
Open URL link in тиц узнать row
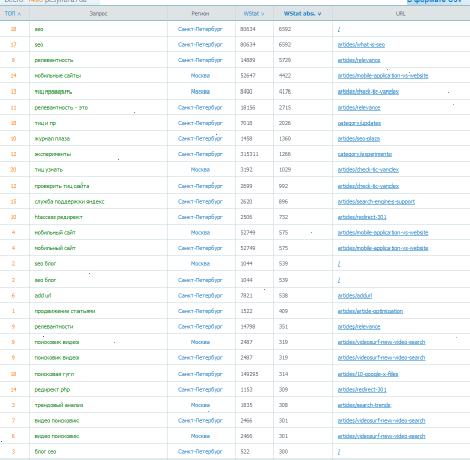[368, 170]
